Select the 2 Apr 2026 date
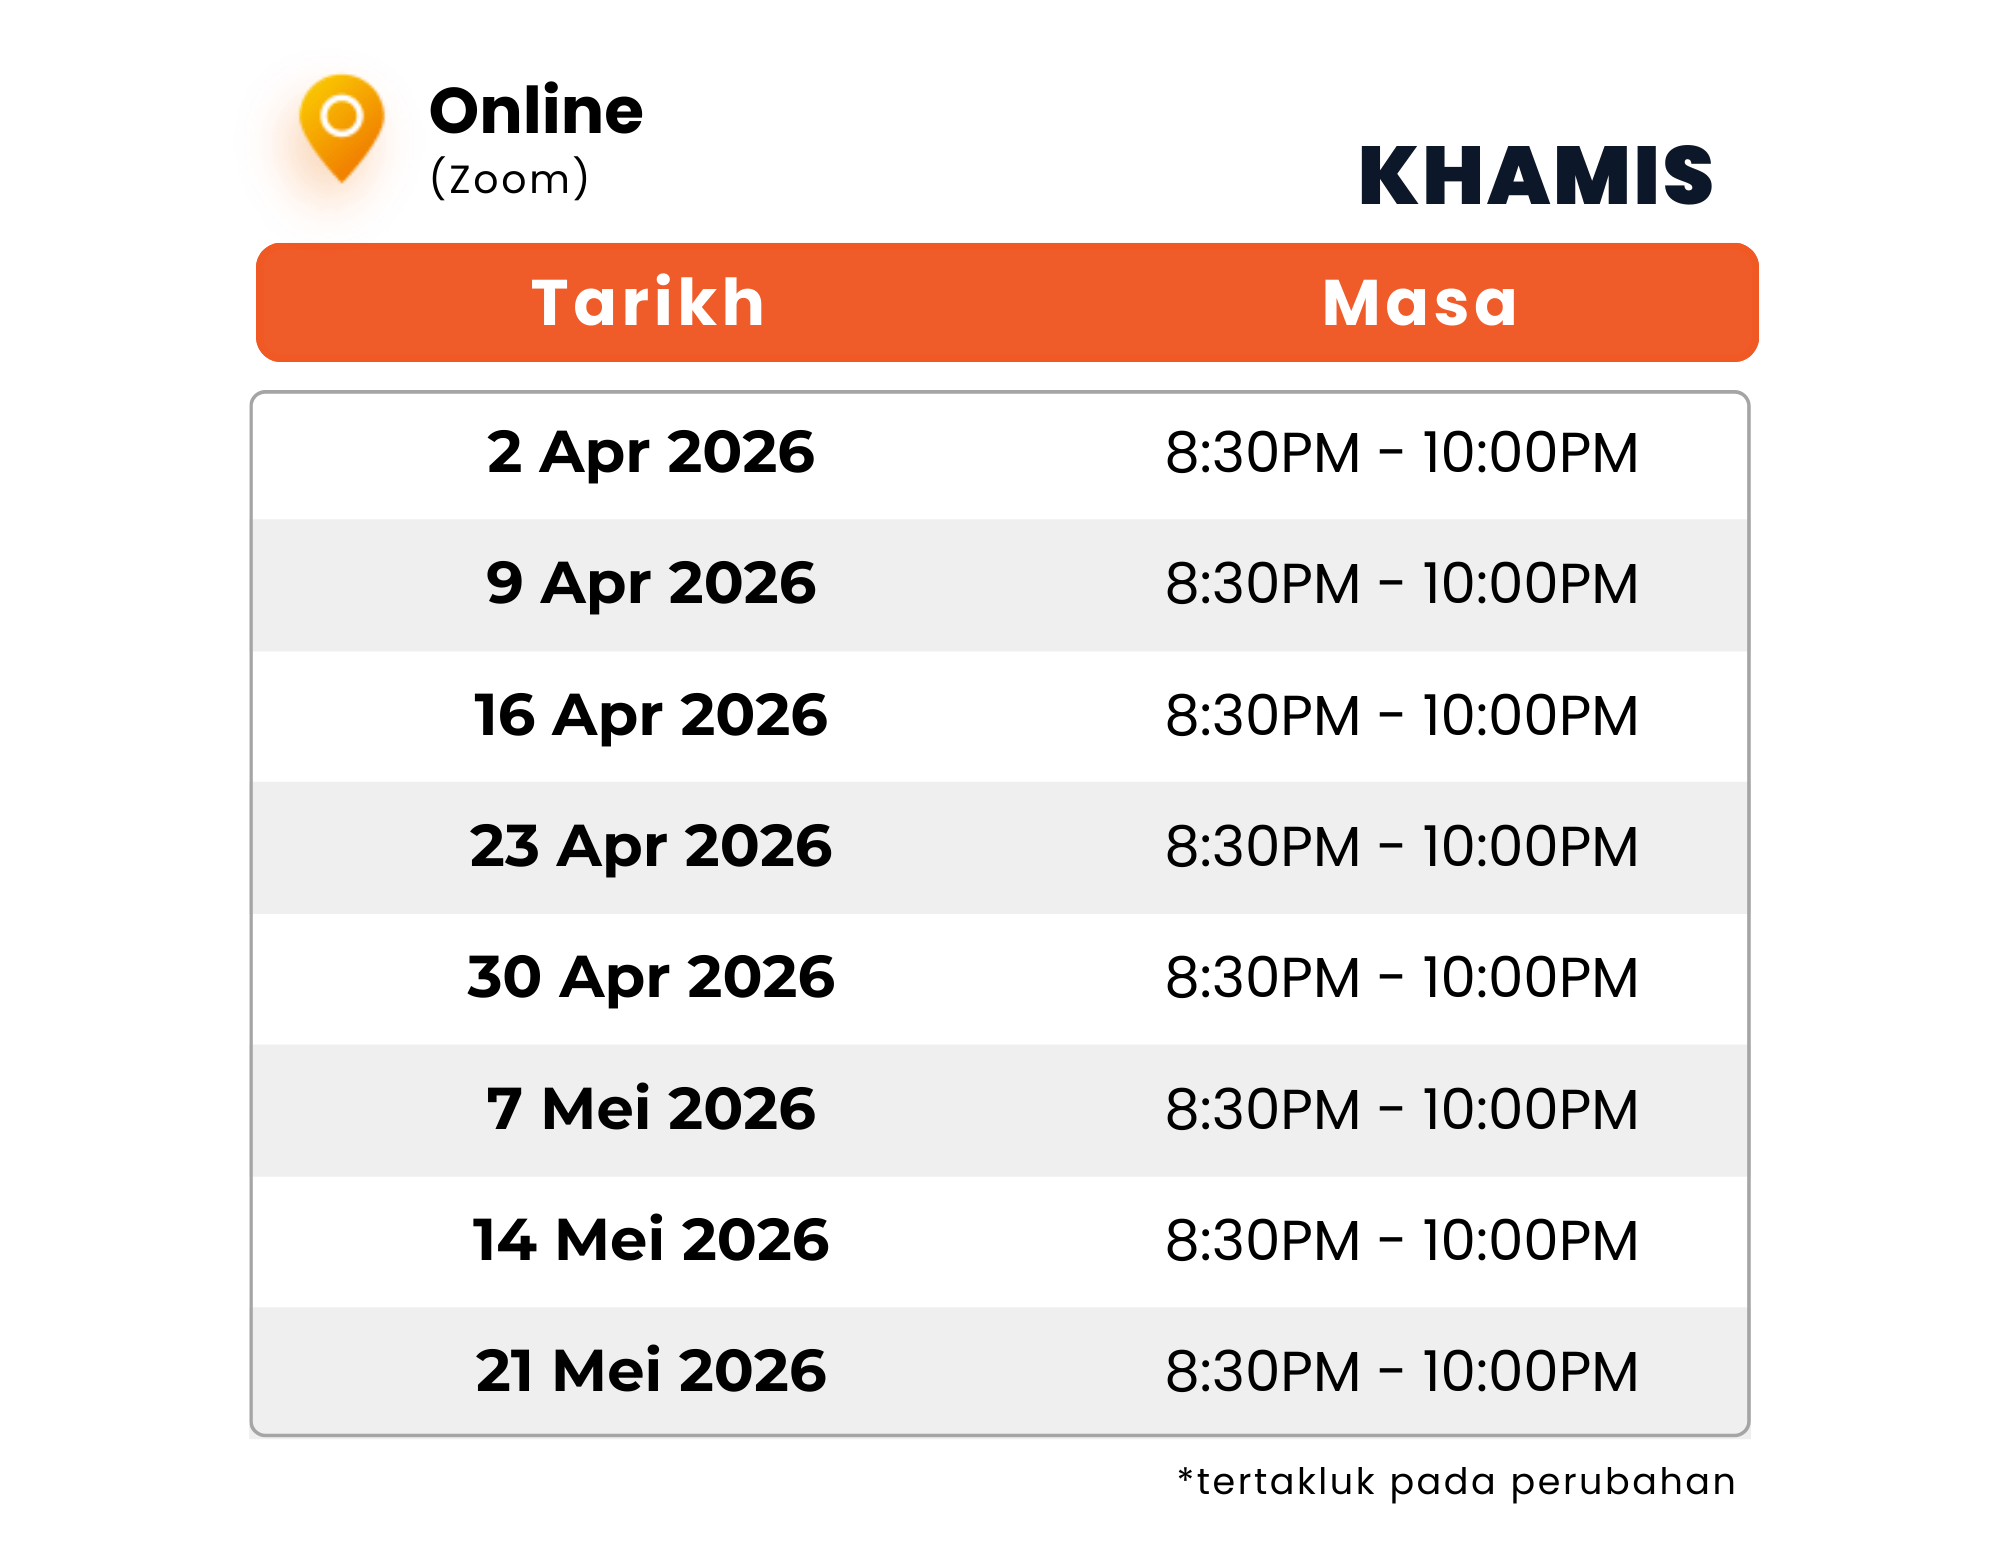Viewport: 2000px width, 1549px height. click(x=651, y=452)
